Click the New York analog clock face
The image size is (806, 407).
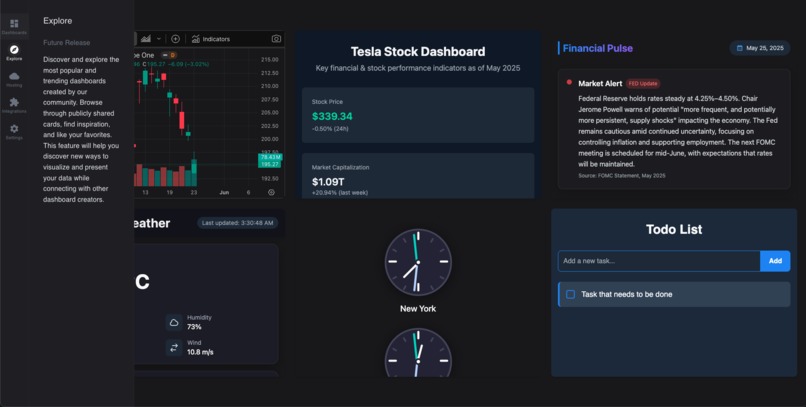[418, 263]
